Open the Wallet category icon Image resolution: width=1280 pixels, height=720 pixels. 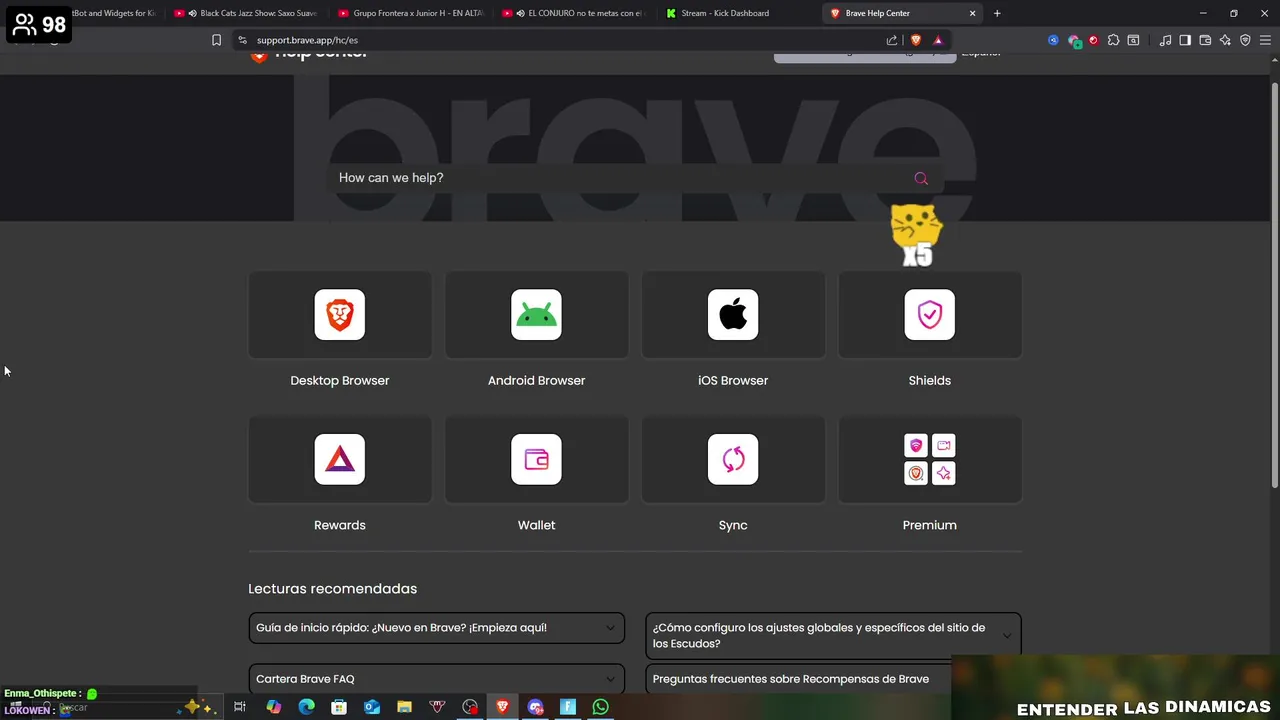click(536, 459)
